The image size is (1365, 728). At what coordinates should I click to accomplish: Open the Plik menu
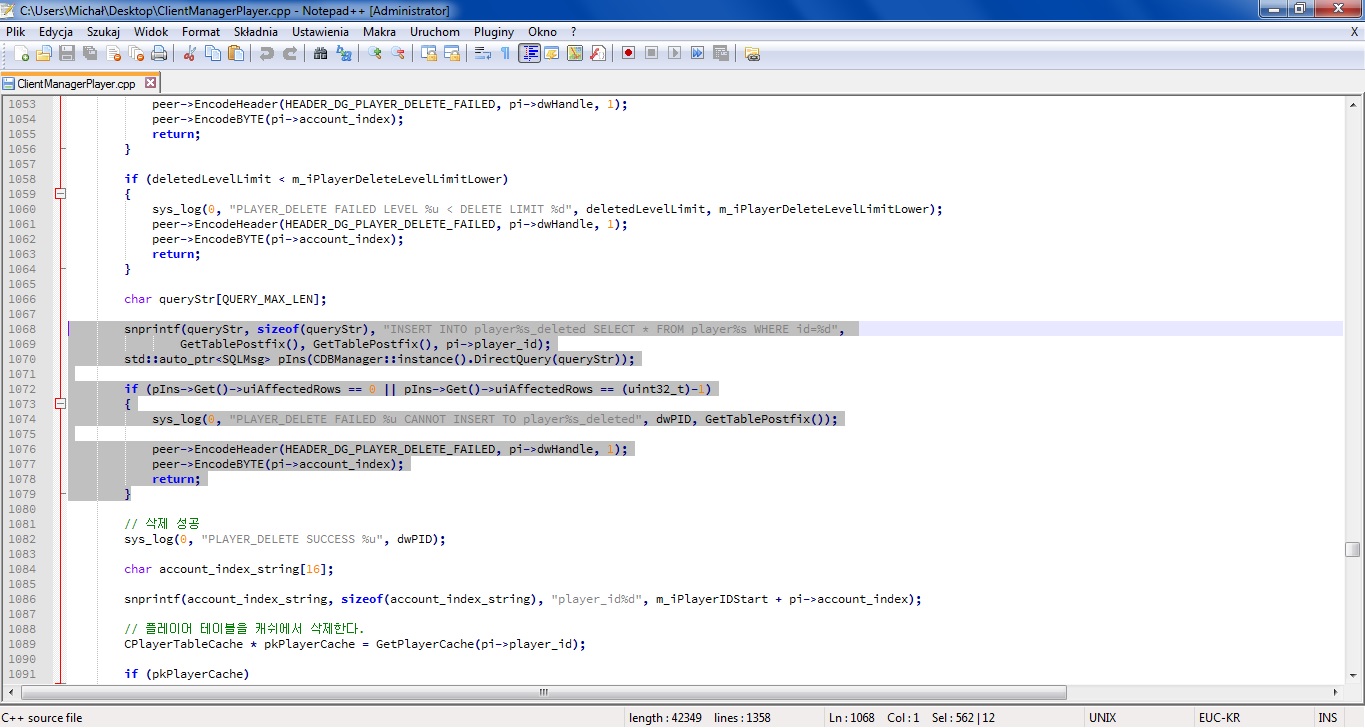pyautogui.click(x=15, y=32)
